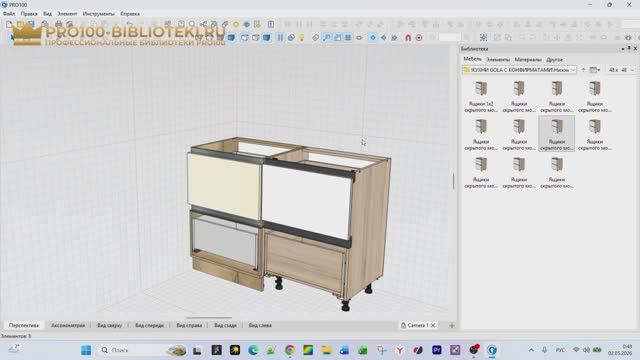Open Premiere Pro from the taskbar
Screen dimensions: 640x360
(x=436, y=350)
